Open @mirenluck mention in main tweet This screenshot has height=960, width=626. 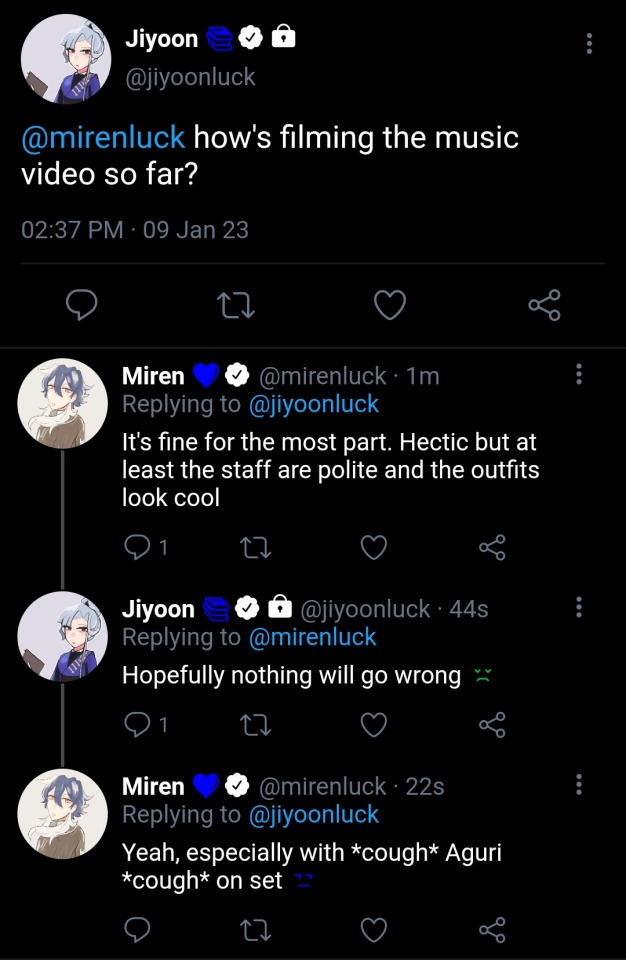103,137
